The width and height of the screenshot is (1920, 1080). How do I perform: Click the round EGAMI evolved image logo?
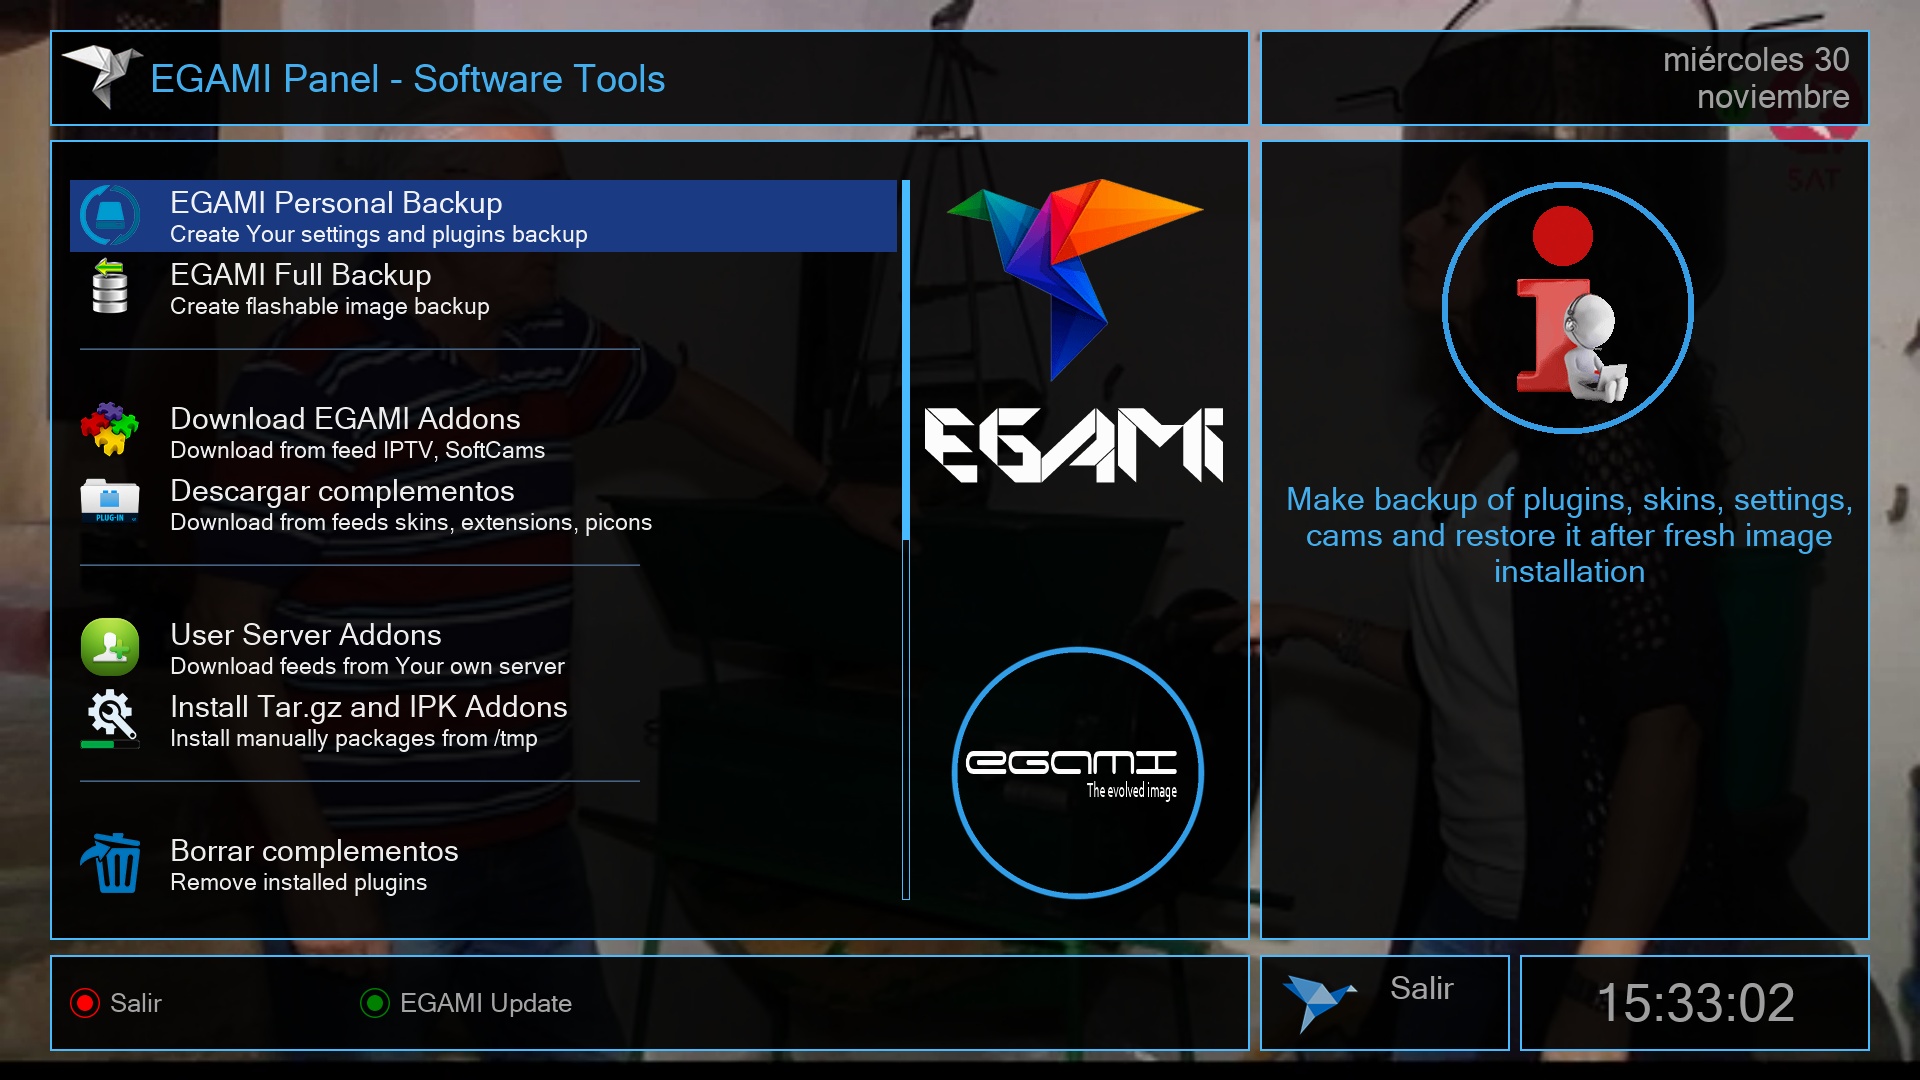1077,773
